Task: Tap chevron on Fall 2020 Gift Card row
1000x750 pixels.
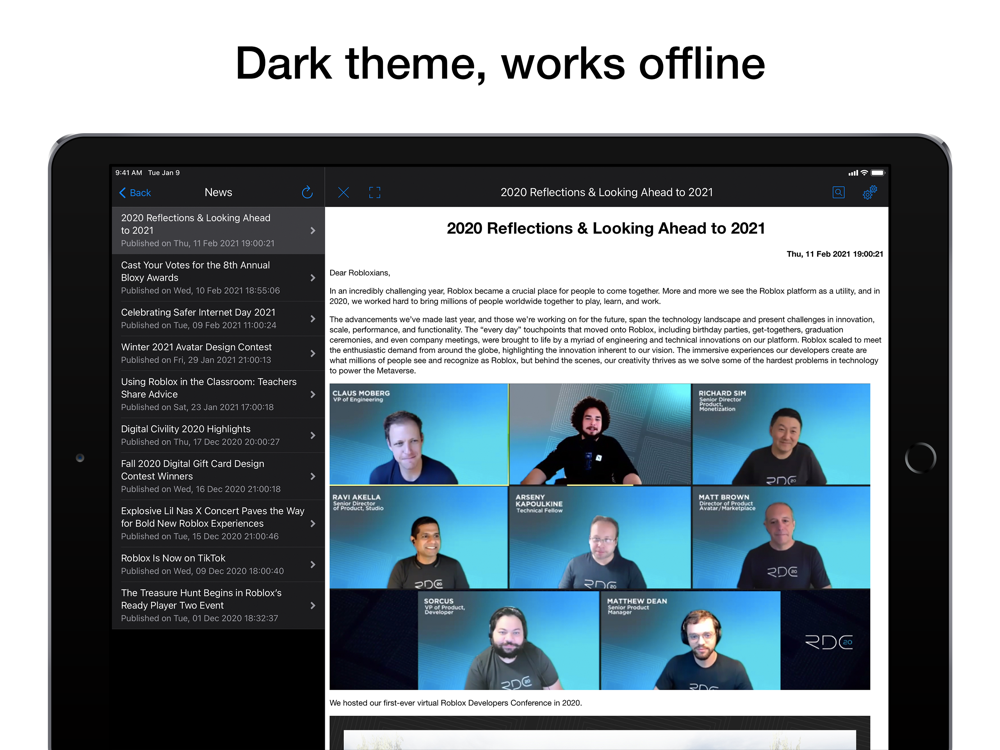Action: click(x=312, y=476)
